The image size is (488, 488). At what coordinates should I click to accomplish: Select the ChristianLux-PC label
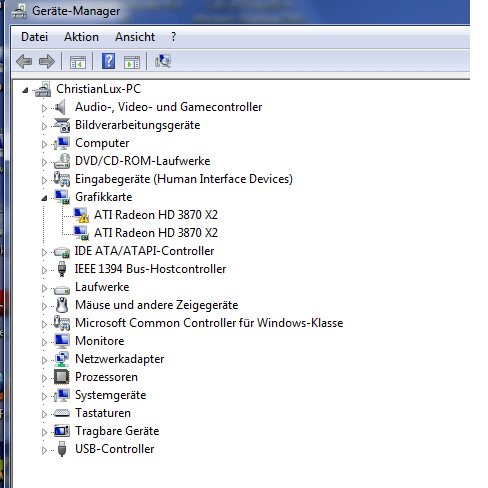[99, 89]
